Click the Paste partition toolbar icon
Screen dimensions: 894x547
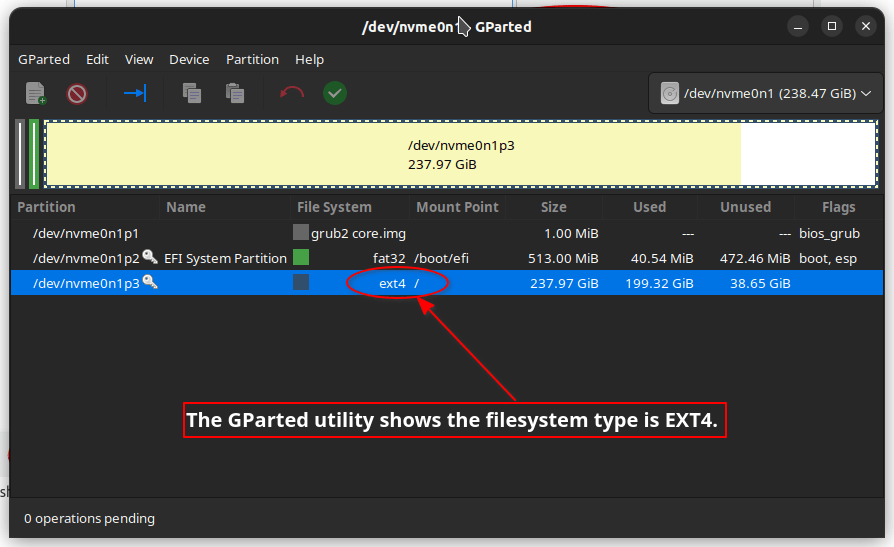click(x=234, y=93)
